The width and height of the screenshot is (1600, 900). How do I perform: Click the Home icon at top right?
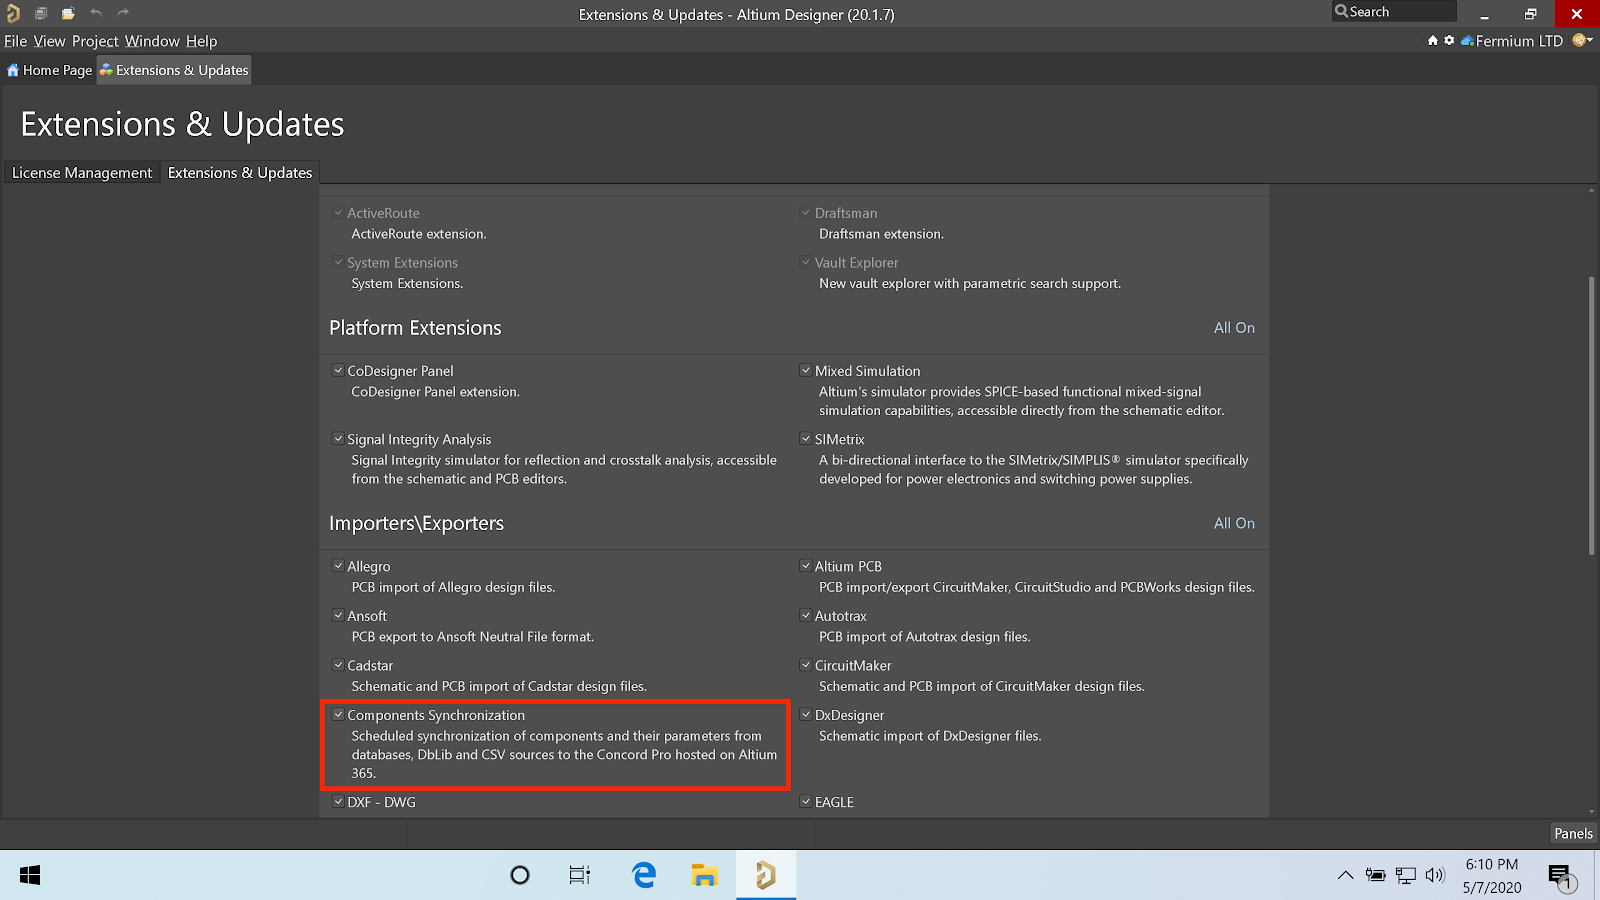click(1433, 41)
